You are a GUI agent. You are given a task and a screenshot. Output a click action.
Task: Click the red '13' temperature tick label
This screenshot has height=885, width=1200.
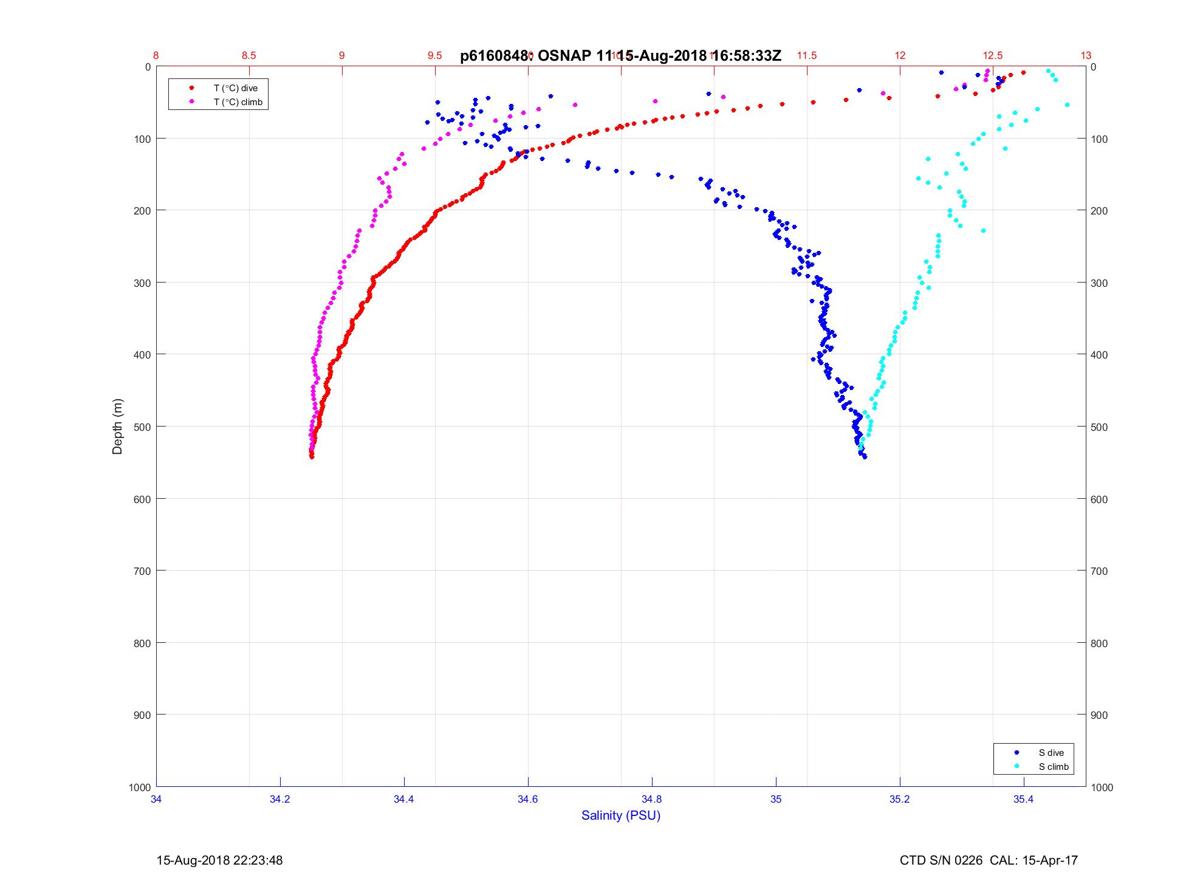pyautogui.click(x=1086, y=56)
